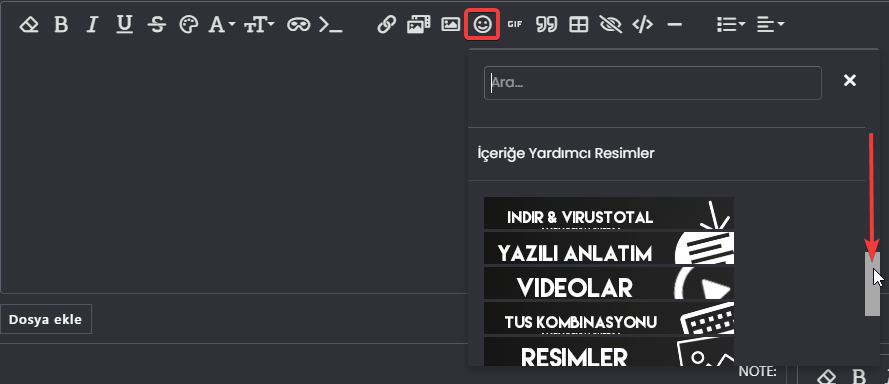Insert a quote block
This screenshot has width=889, height=384.
click(x=547, y=24)
